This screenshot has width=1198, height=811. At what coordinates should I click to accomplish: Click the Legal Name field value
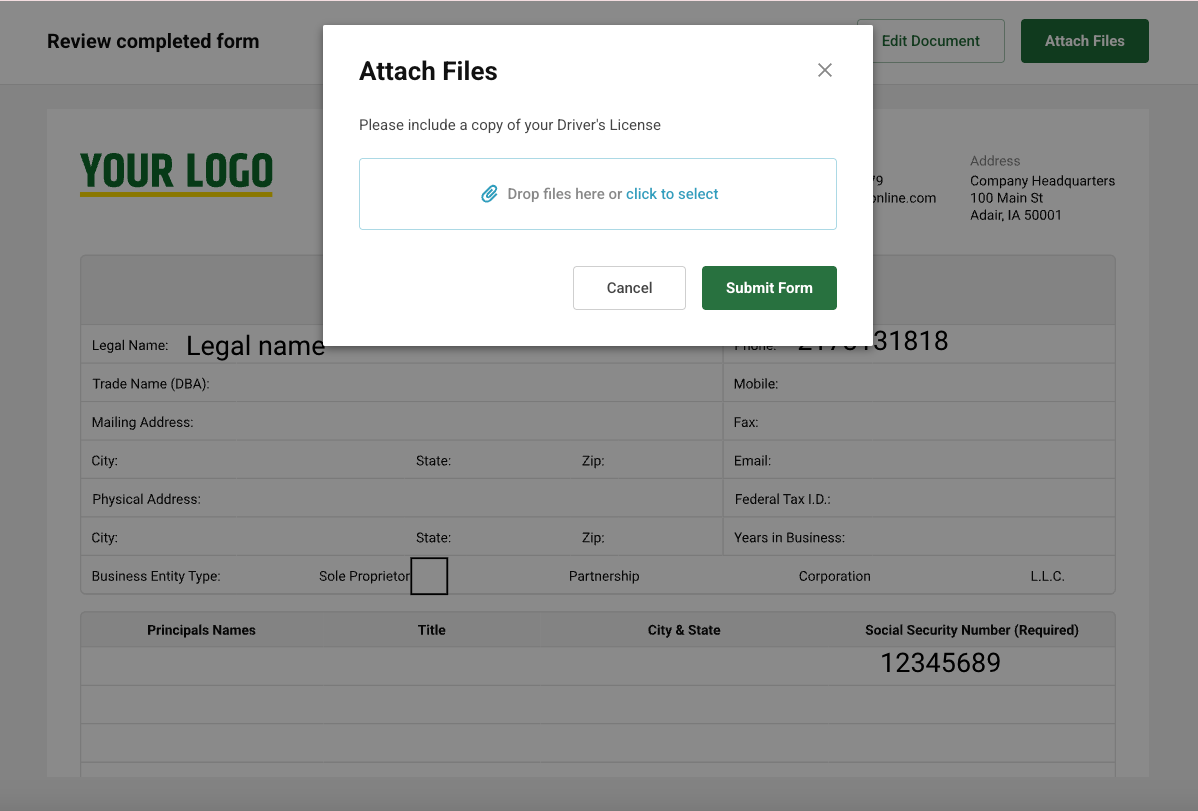pos(255,345)
